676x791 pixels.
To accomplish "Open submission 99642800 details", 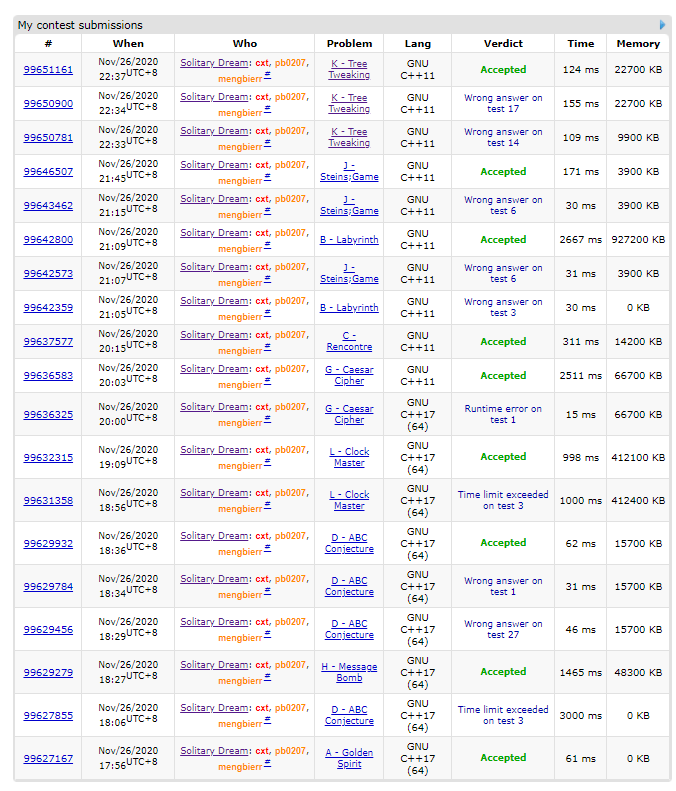I will pyautogui.click(x=48, y=240).
